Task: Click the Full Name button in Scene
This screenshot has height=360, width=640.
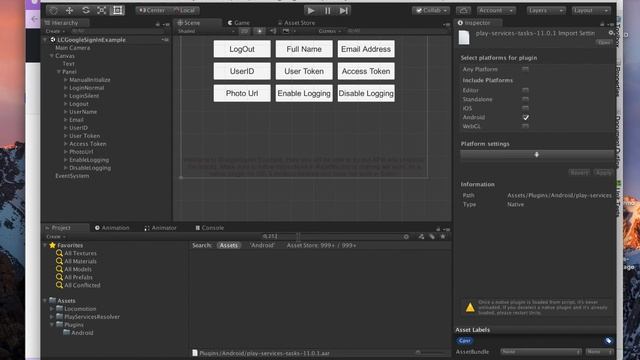Action: [x=304, y=49]
